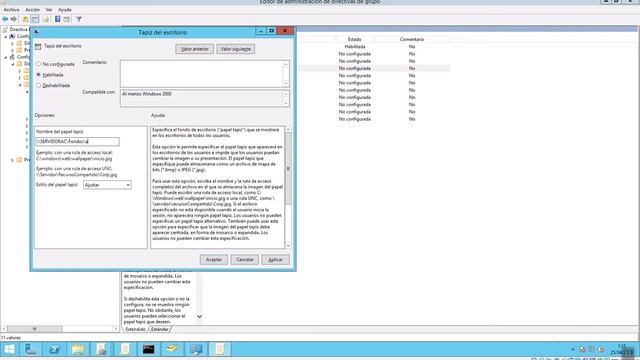640x360 pixels.
Task: Select the Habilitada radio button
Action: pyautogui.click(x=38, y=75)
